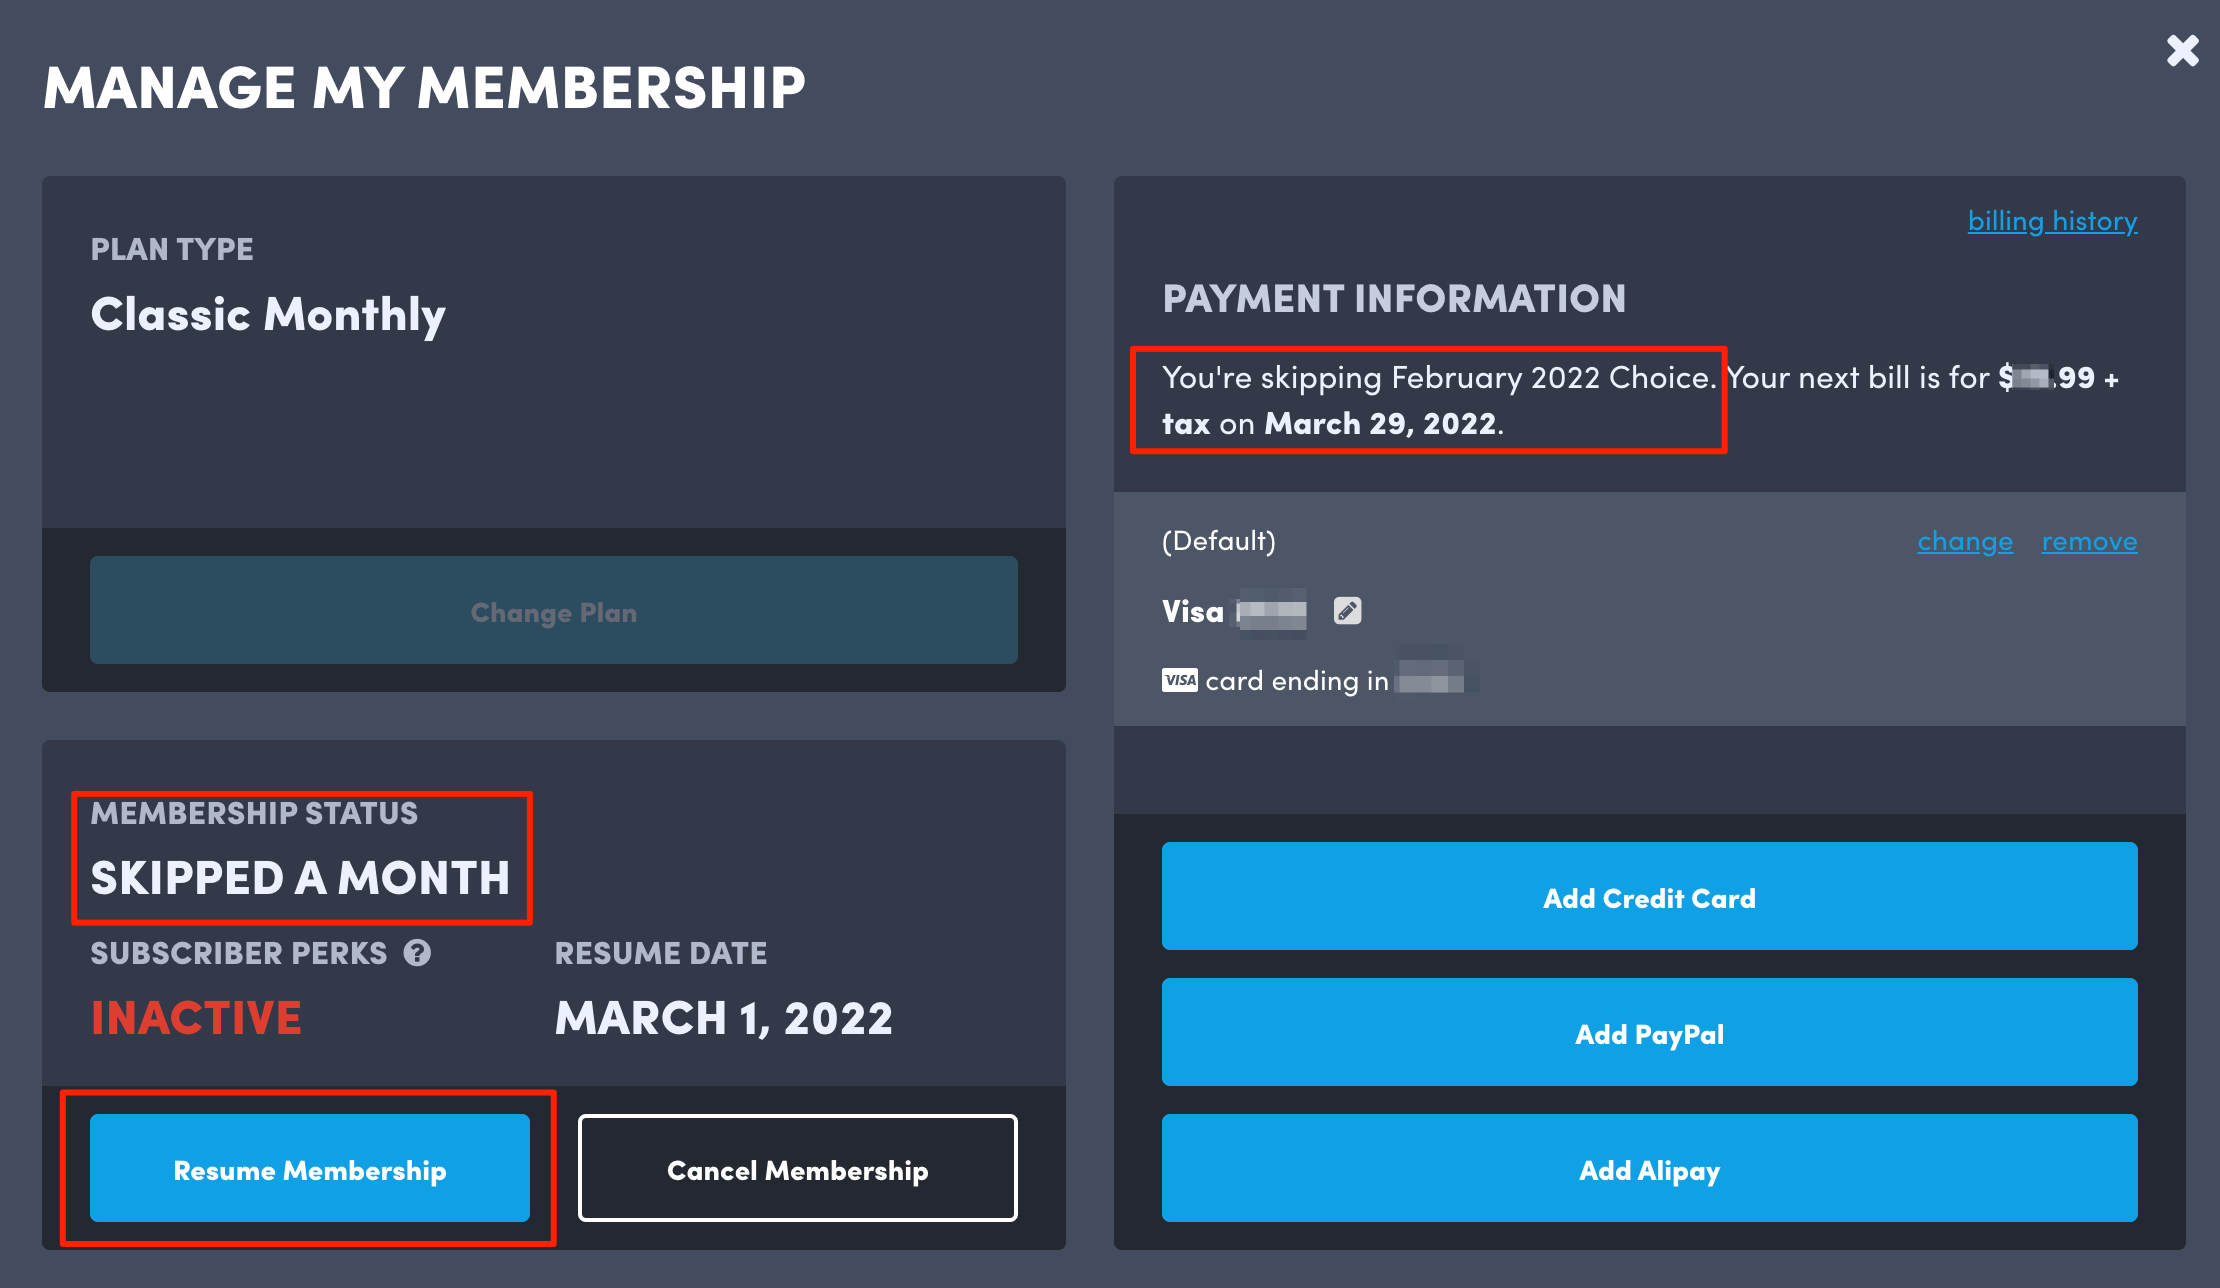Click the SKIPPED A MONTH status label
This screenshot has height=1288, width=2220.
[x=300, y=878]
